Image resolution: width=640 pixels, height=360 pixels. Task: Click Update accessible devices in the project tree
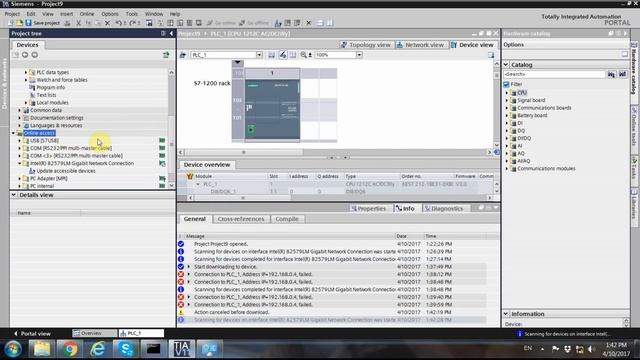pos(66,171)
